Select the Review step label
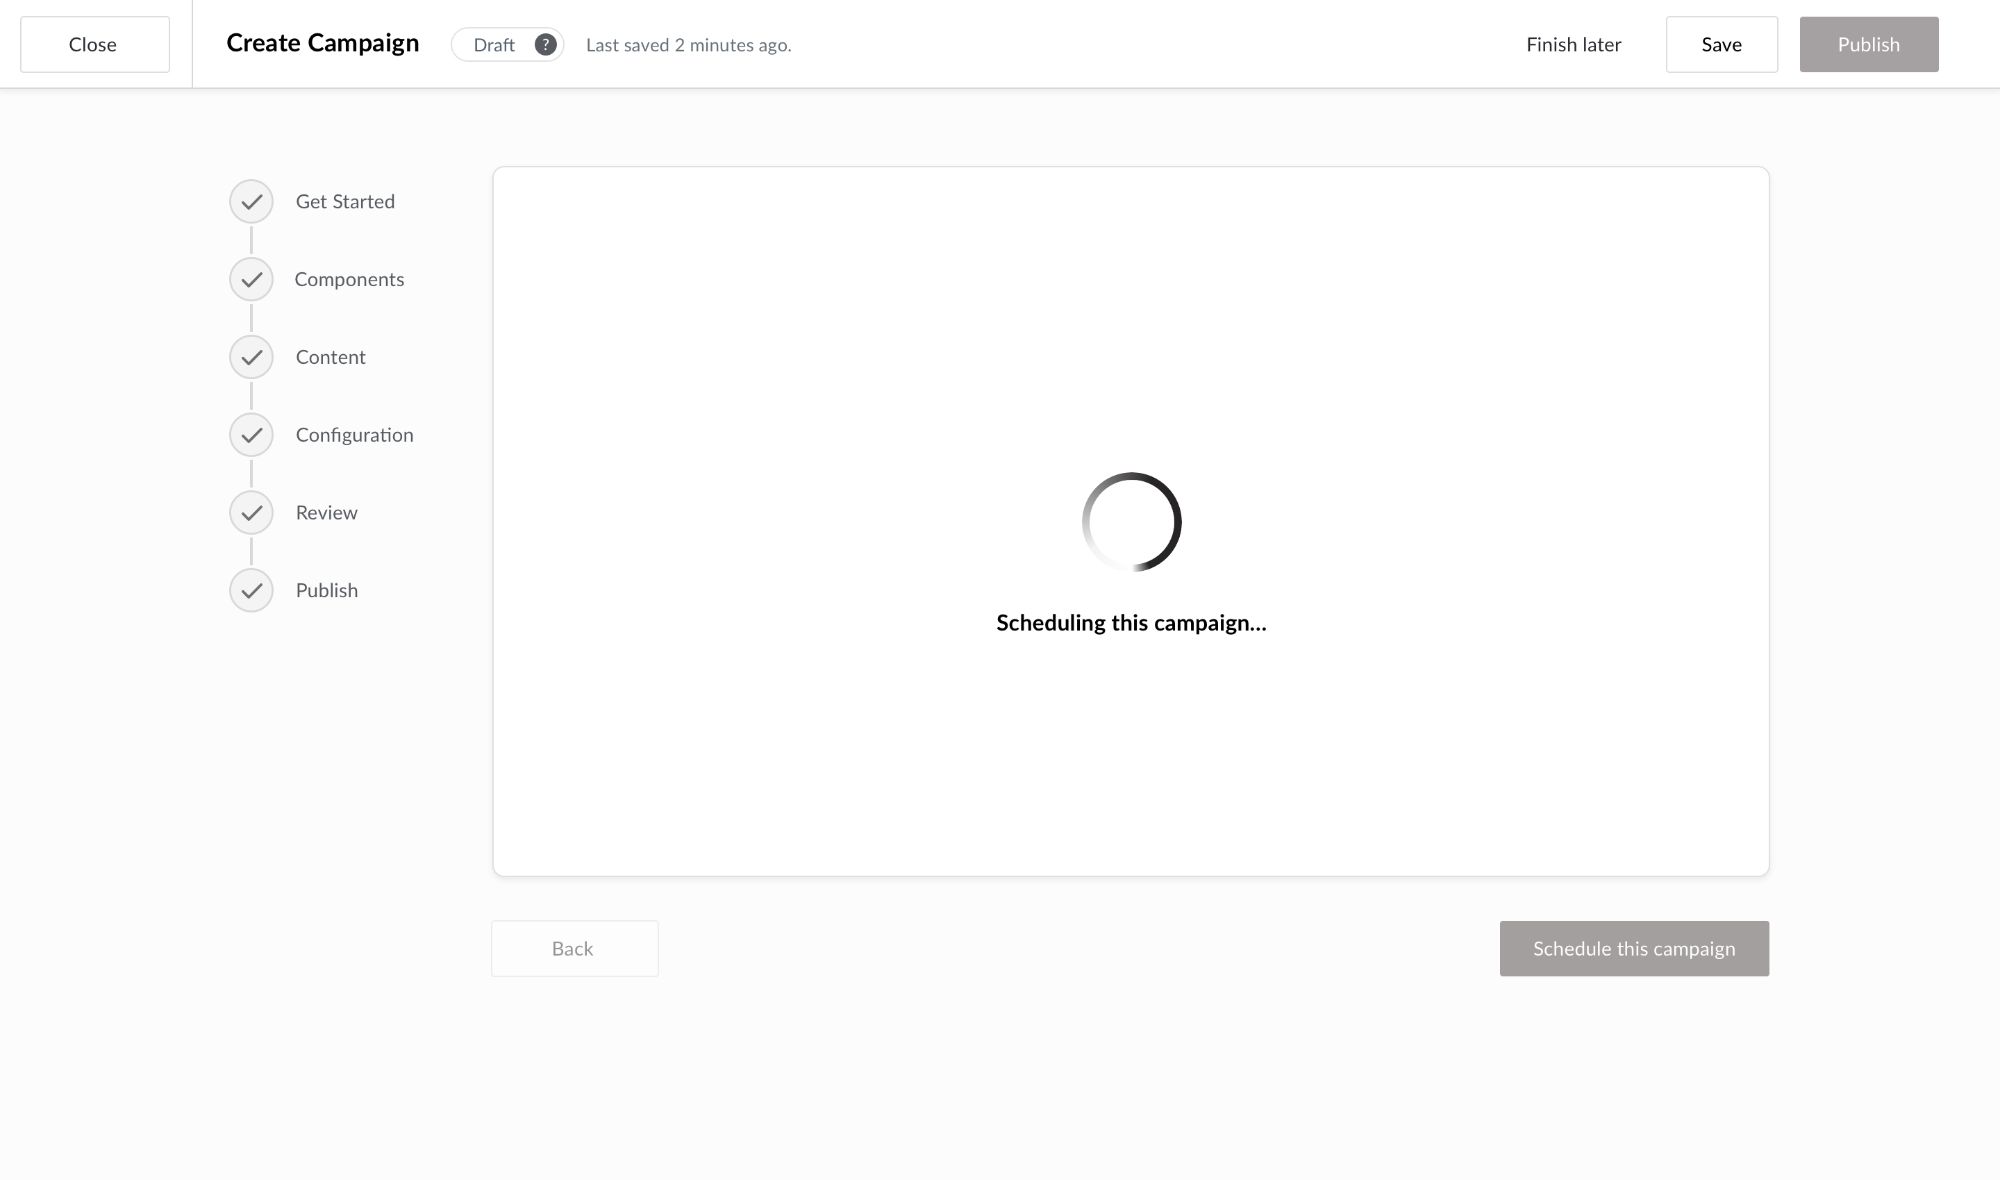Screen dimensions: 2000x1180 click(x=326, y=513)
